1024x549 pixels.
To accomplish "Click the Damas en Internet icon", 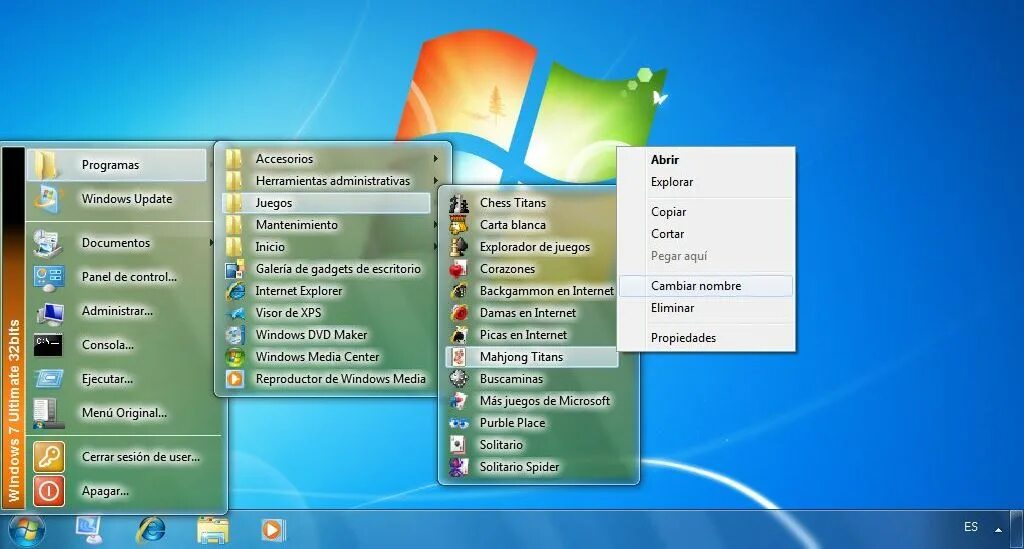I will coord(459,313).
